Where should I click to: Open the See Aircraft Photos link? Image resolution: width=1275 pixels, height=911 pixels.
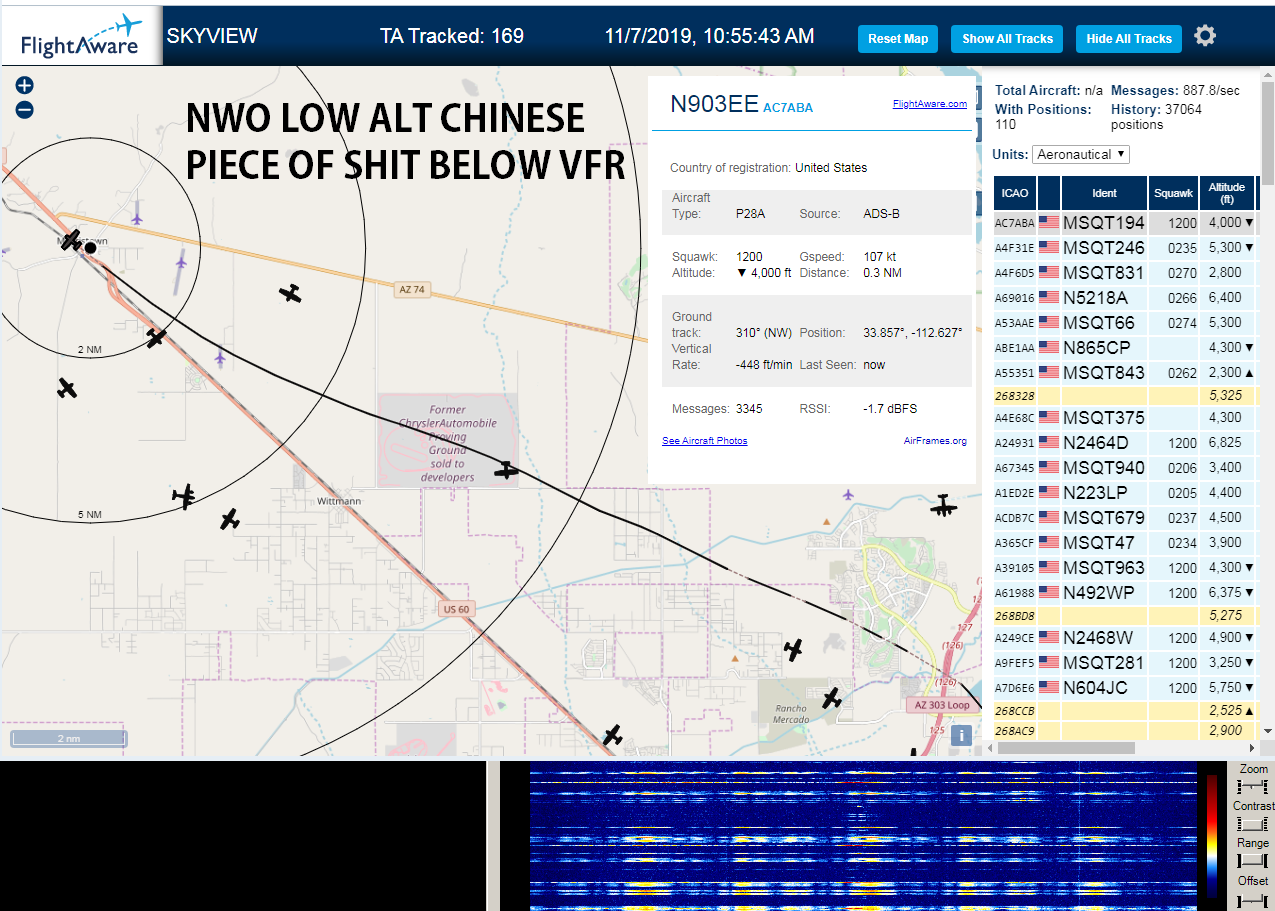pos(704,441)
